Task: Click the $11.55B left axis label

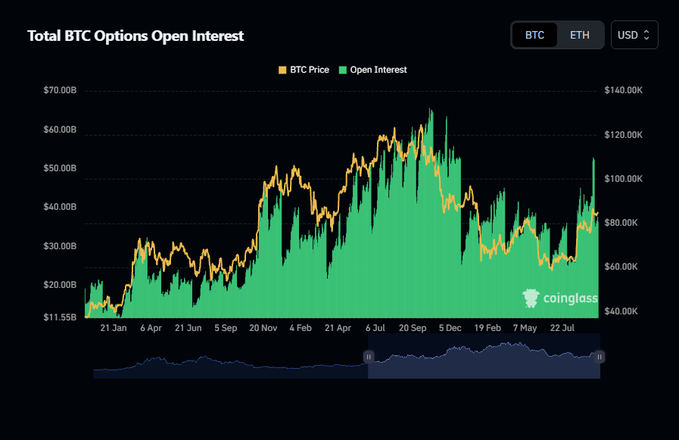Action: pos(60,317)
